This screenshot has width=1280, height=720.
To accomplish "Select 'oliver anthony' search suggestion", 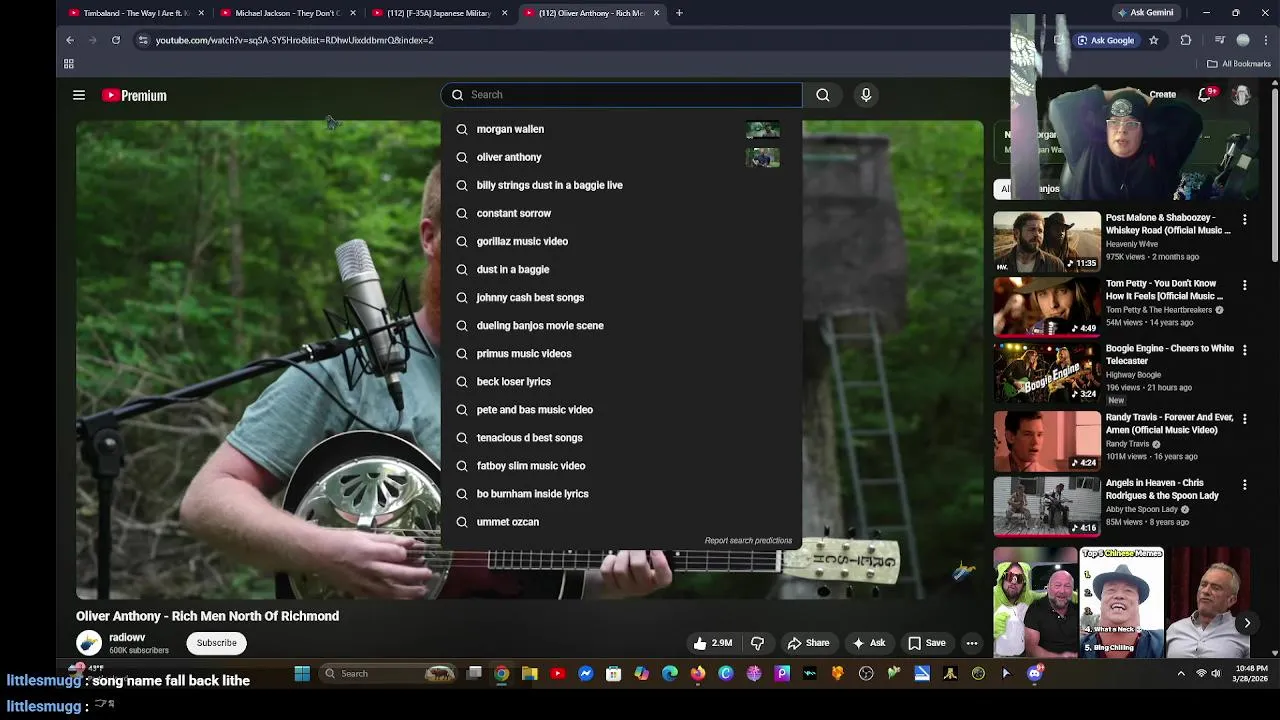I will [x=621, y=157].
